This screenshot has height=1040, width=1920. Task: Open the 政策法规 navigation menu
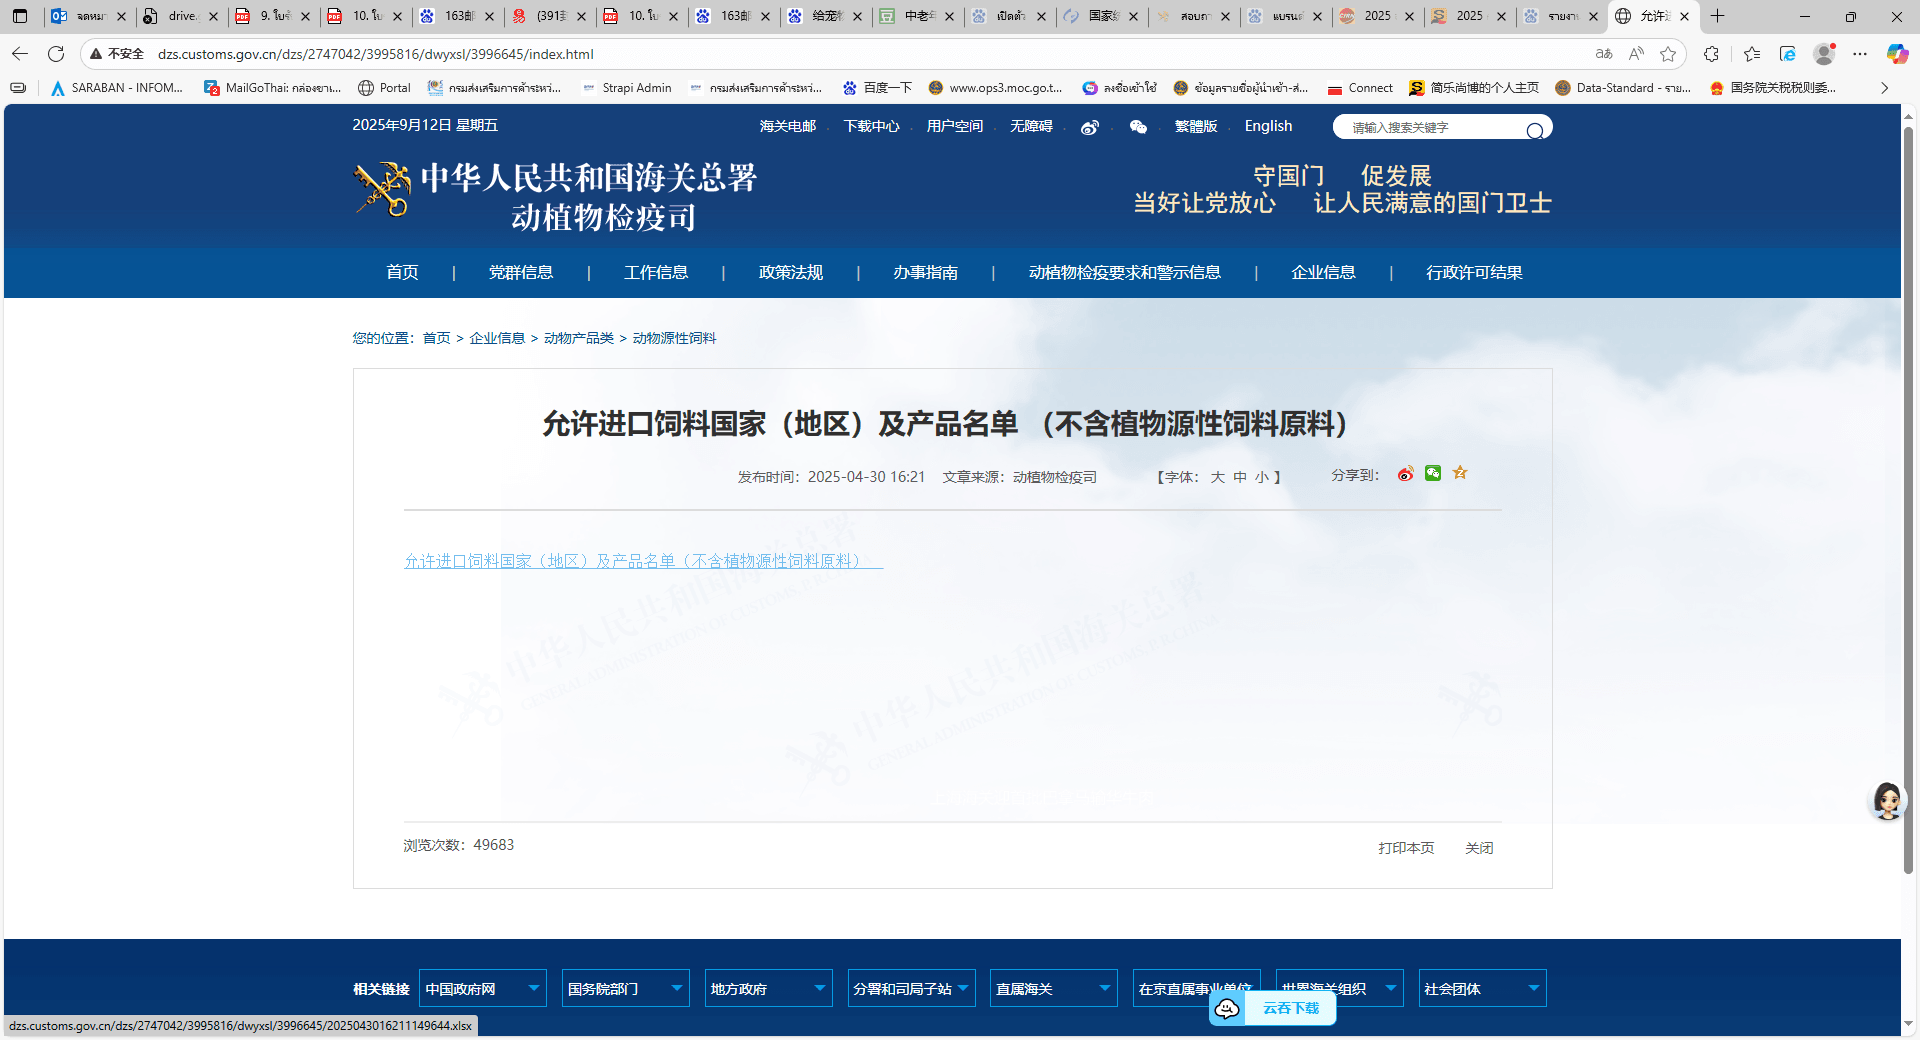click(790, 273)
